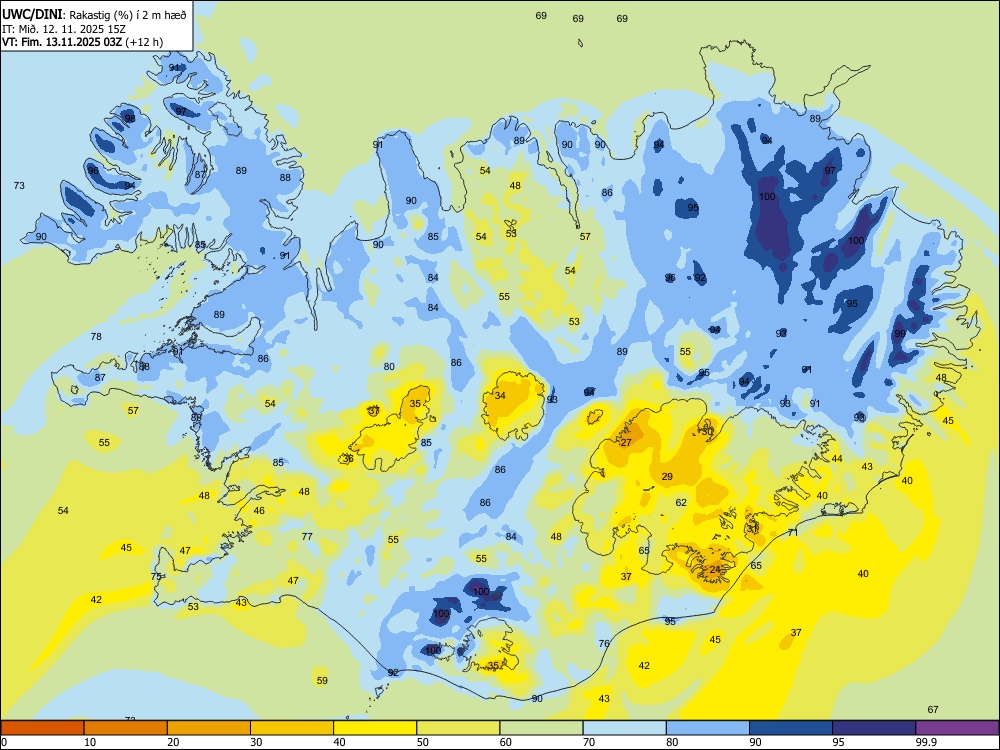Click the map title 'UWC/DINI: Rakastig (%) í 2 m hæð'

pyautogui.click(x=94, y=14)
